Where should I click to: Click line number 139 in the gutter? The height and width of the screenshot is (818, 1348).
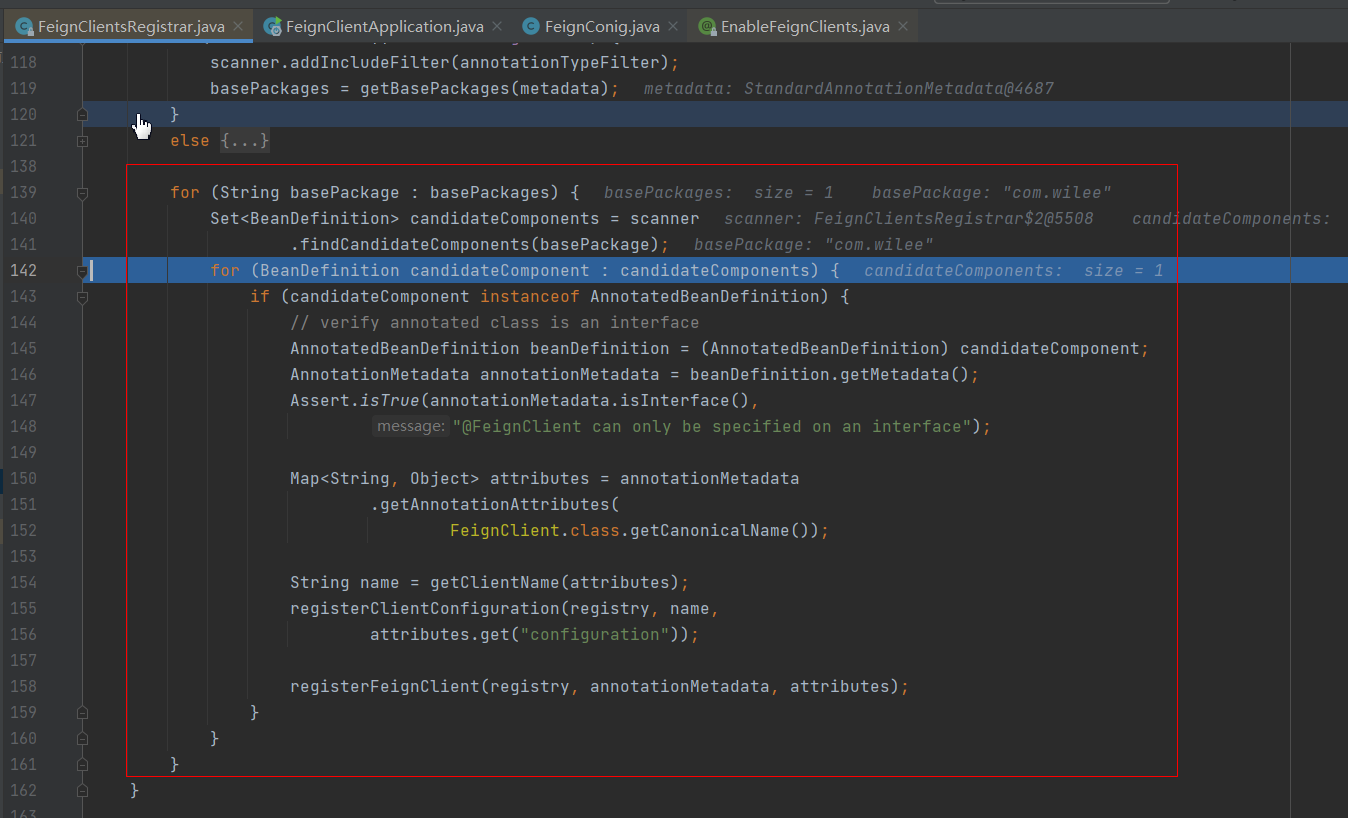(x=23, y=192)
